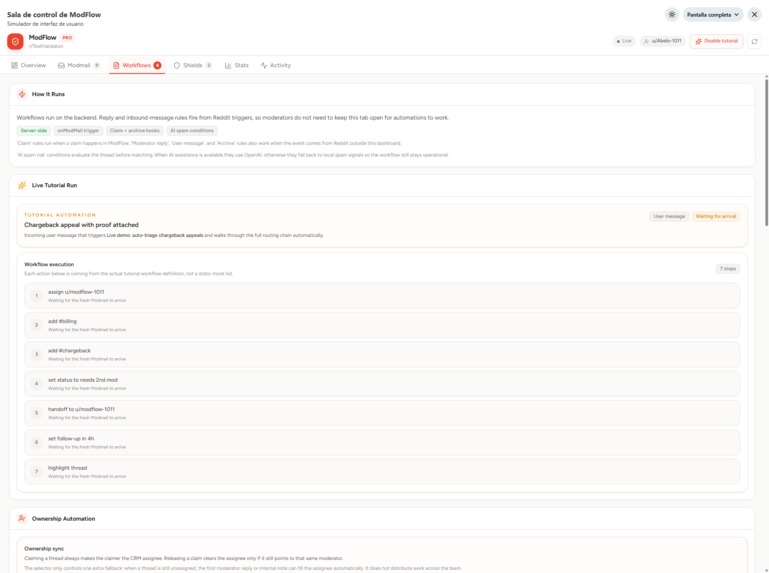769x573 pixels.
Task: Click the Live Tutorial Run sparkle icon
Action: click(x=22, y=185)
